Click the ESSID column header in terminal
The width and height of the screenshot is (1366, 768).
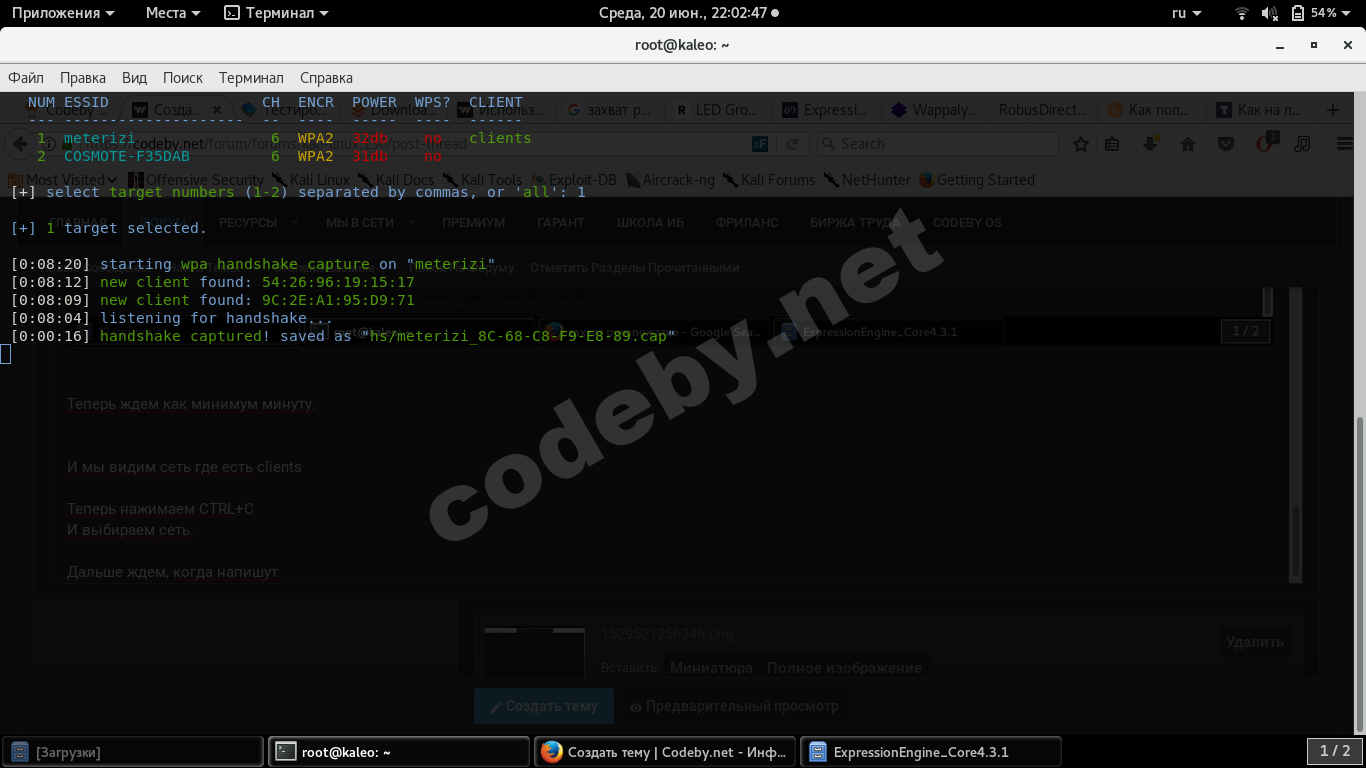(87, 102)
